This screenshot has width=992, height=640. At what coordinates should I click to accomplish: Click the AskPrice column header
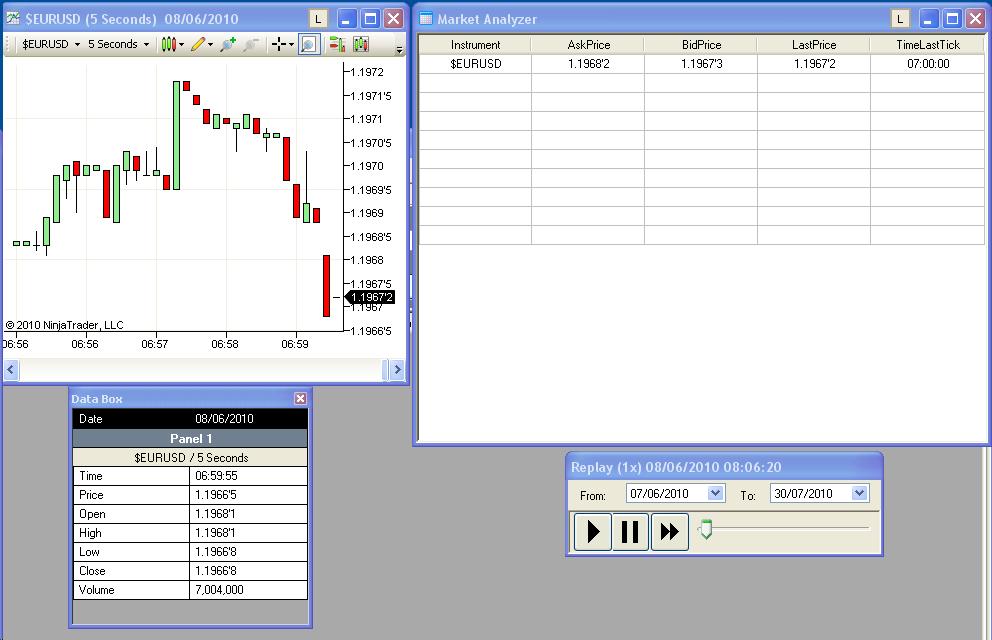[x=588, y=45]
